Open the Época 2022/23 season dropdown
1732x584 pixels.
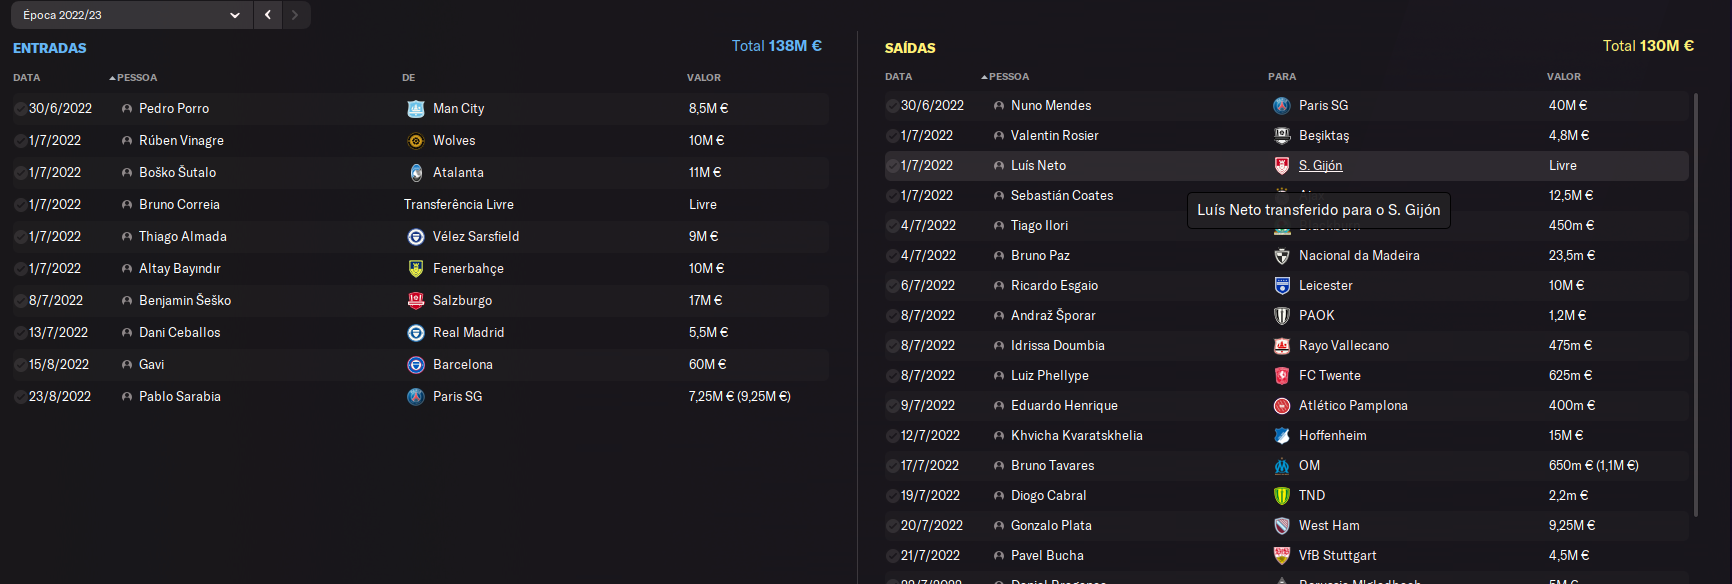130,15
